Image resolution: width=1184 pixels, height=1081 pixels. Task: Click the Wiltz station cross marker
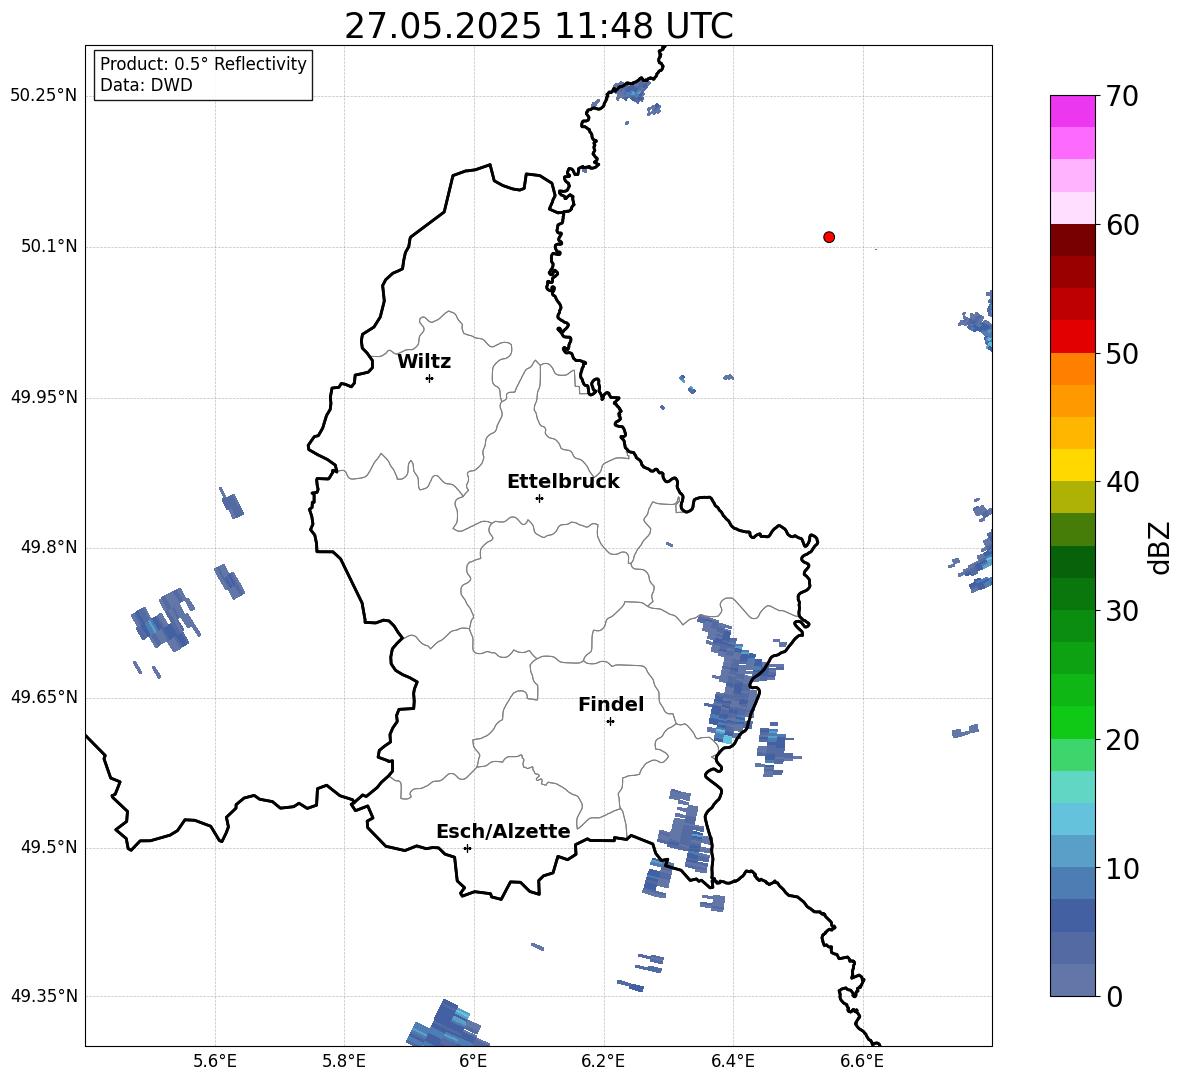click(x=430, y=378)
